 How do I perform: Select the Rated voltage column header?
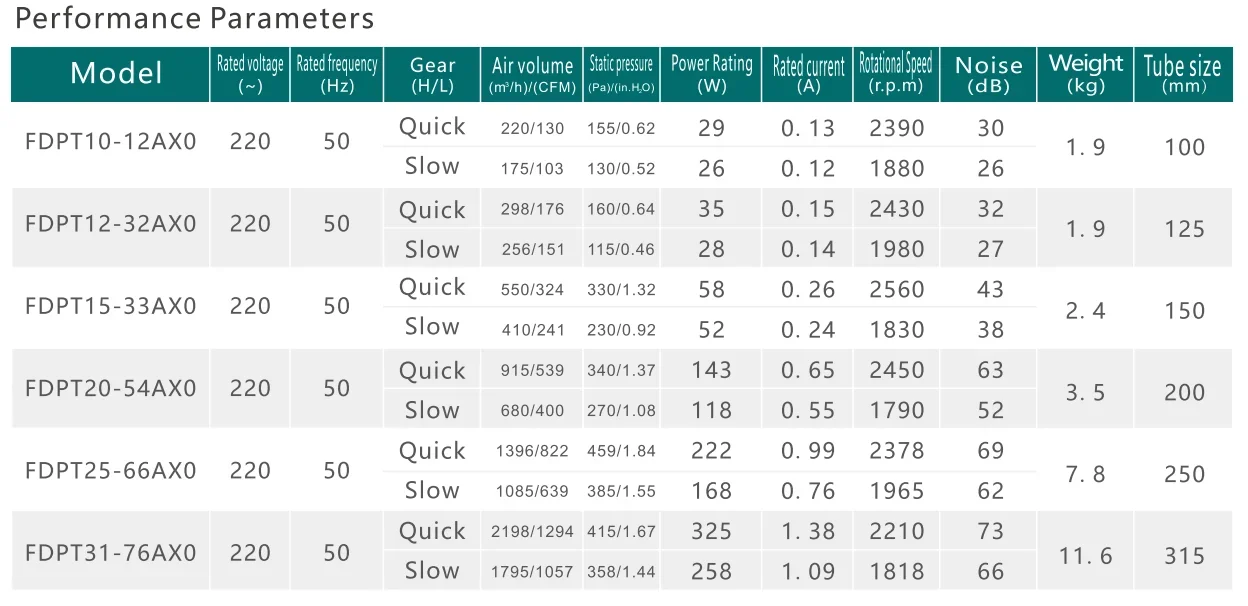[x=250, y=74]
